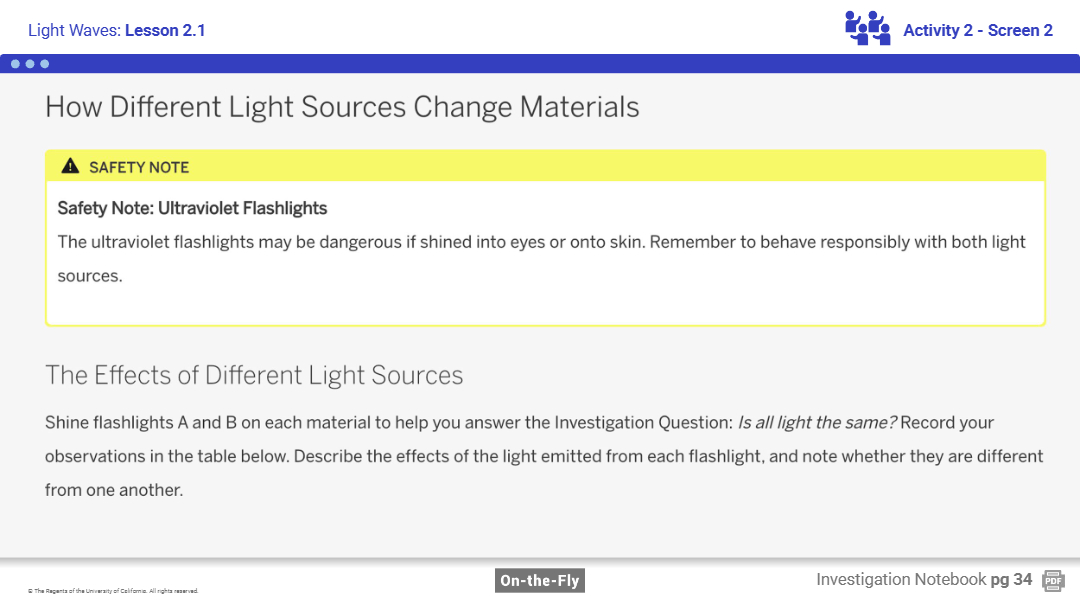Click the yellow SAFETY NOTE header bar
The image size is (1080, 607).
[x=545, y=167]
